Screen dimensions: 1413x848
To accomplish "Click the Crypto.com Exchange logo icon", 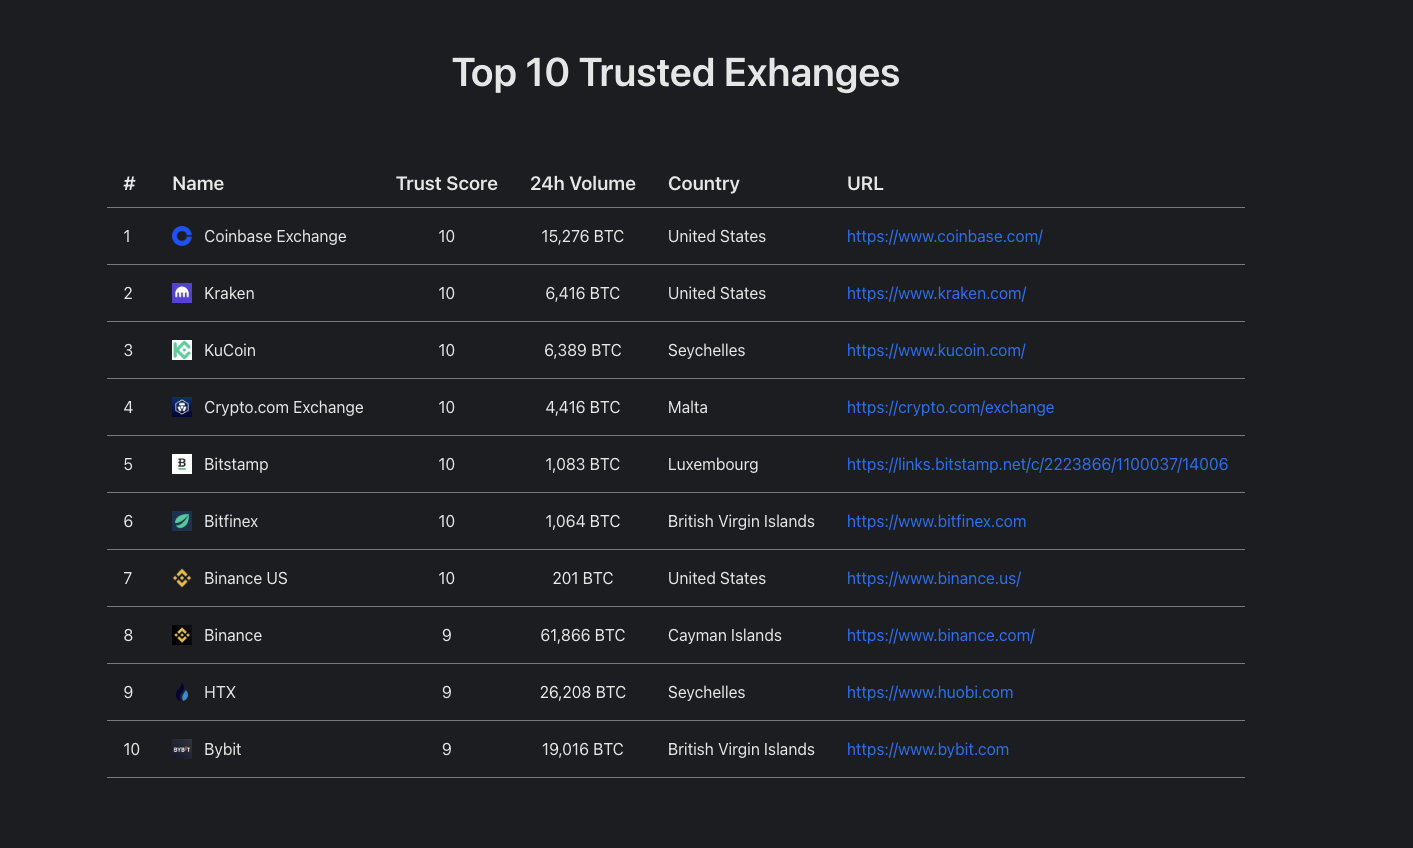I will (181, 407).
